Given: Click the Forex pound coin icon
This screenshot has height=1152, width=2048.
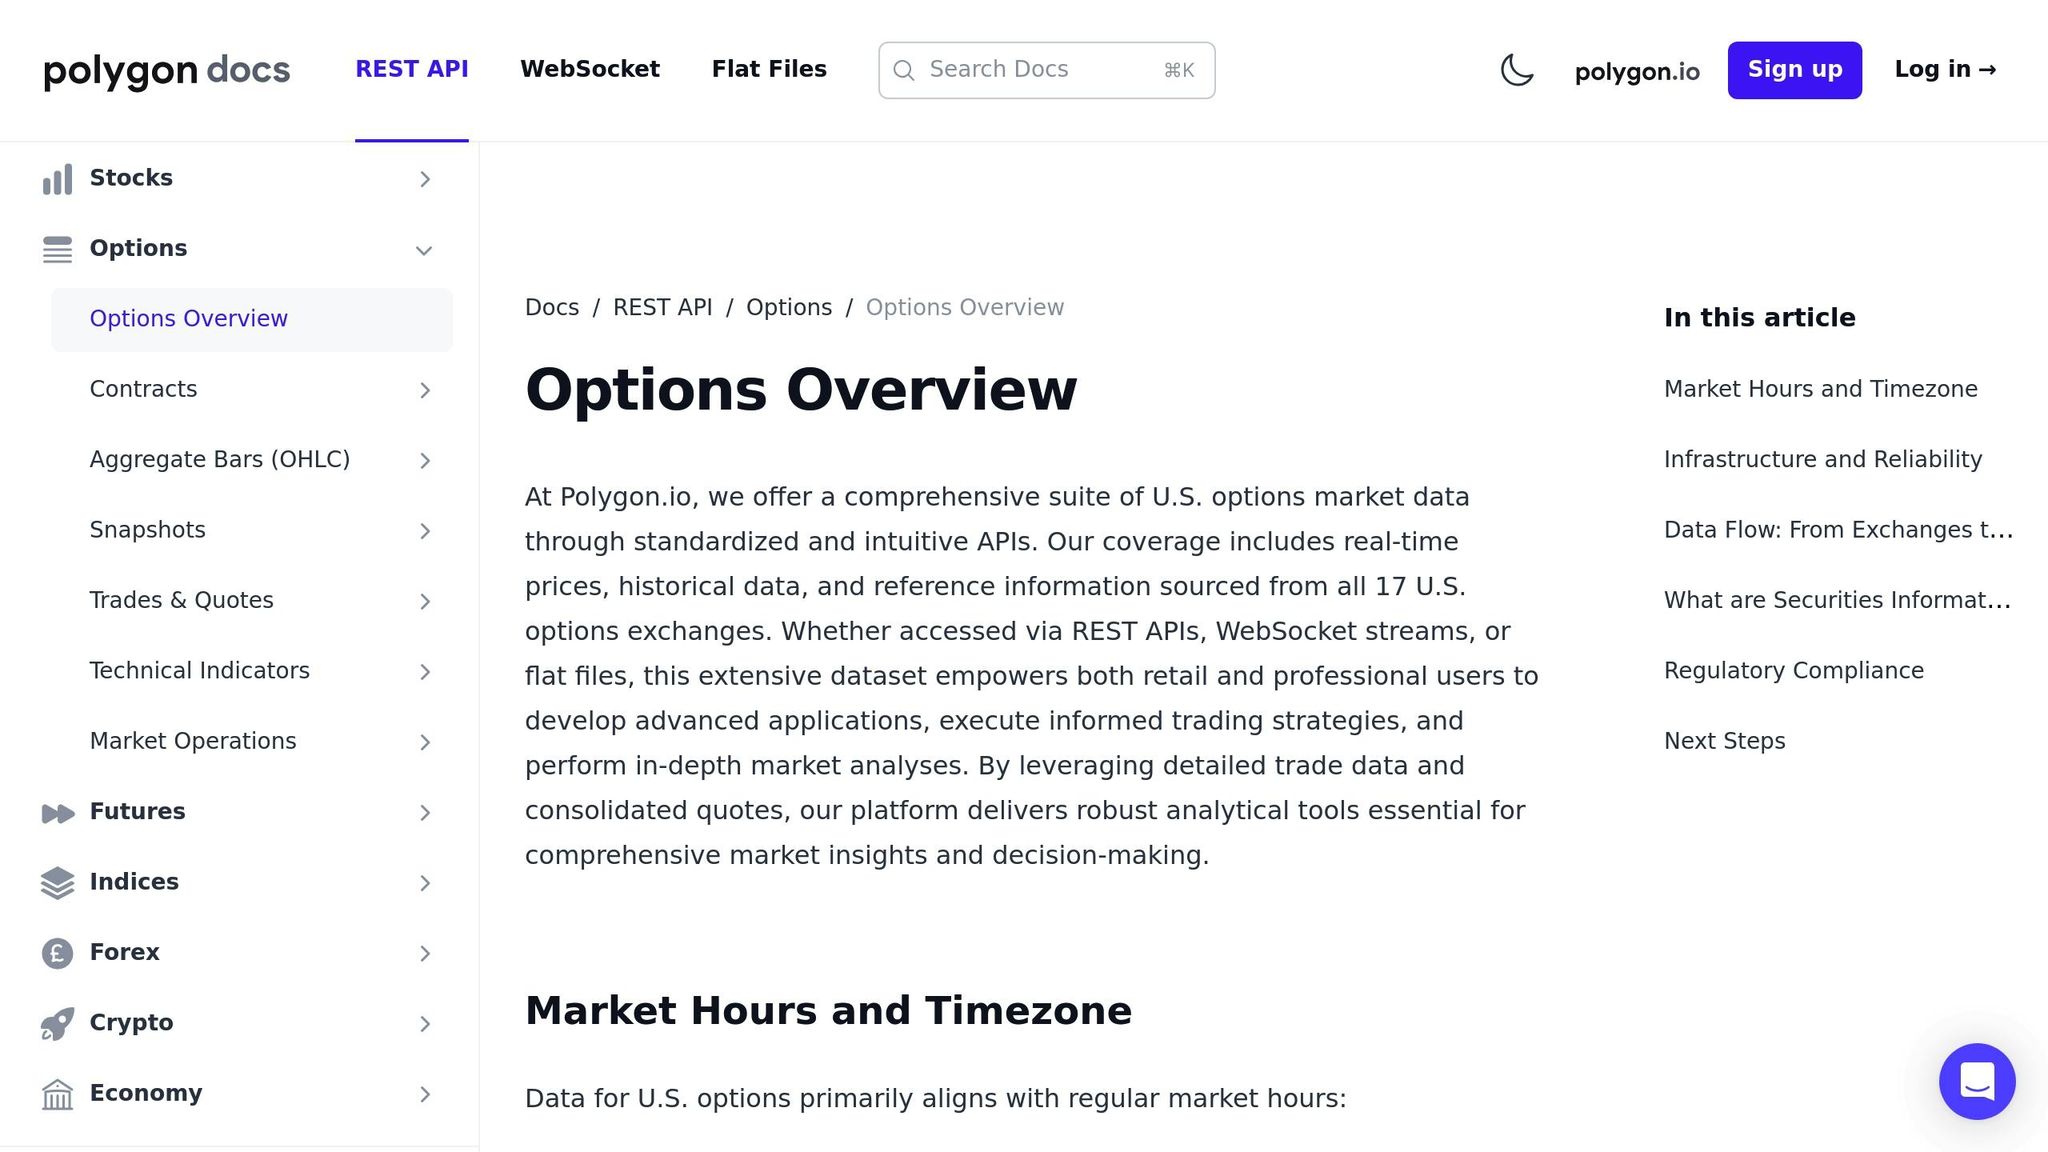Looking at the screenshot, I should (57, 953).
